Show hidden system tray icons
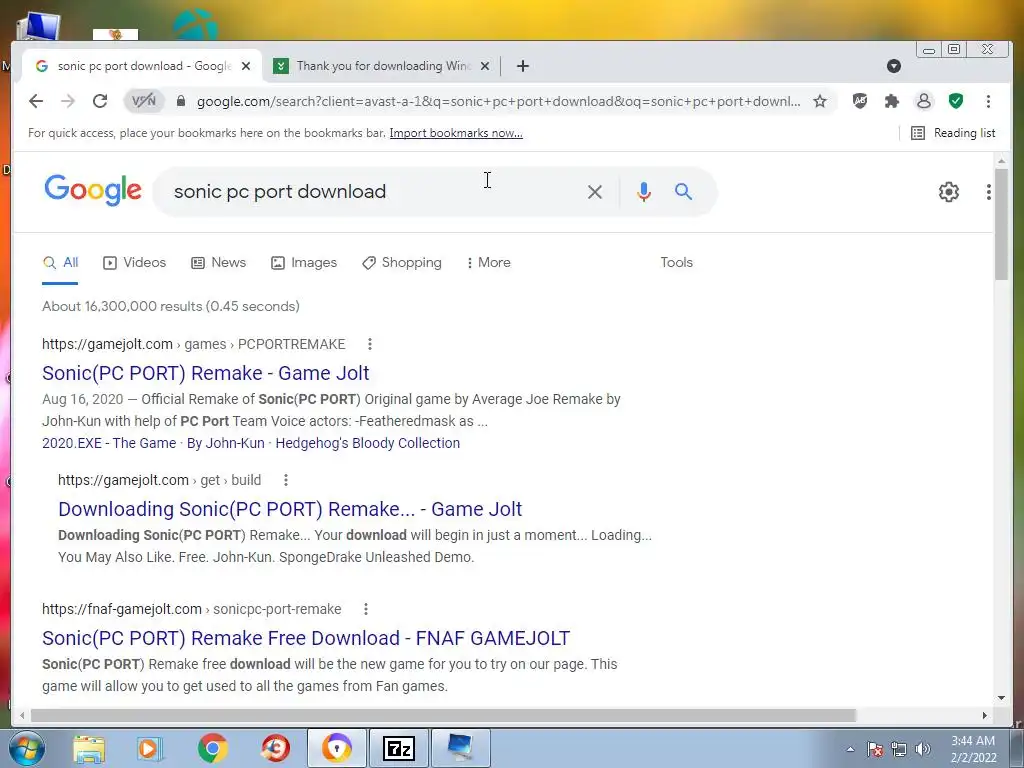 [x=850, y=749]
